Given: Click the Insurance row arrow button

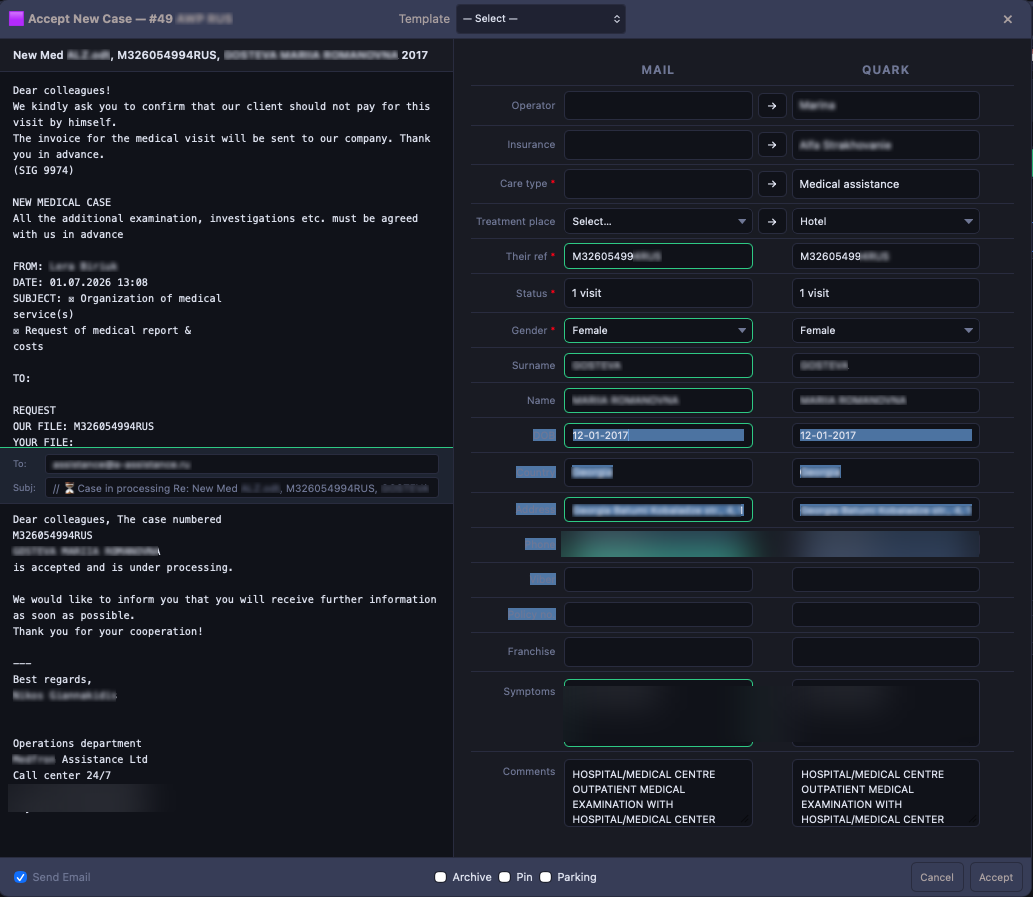Looking at the screenshot, I should 771,145.
